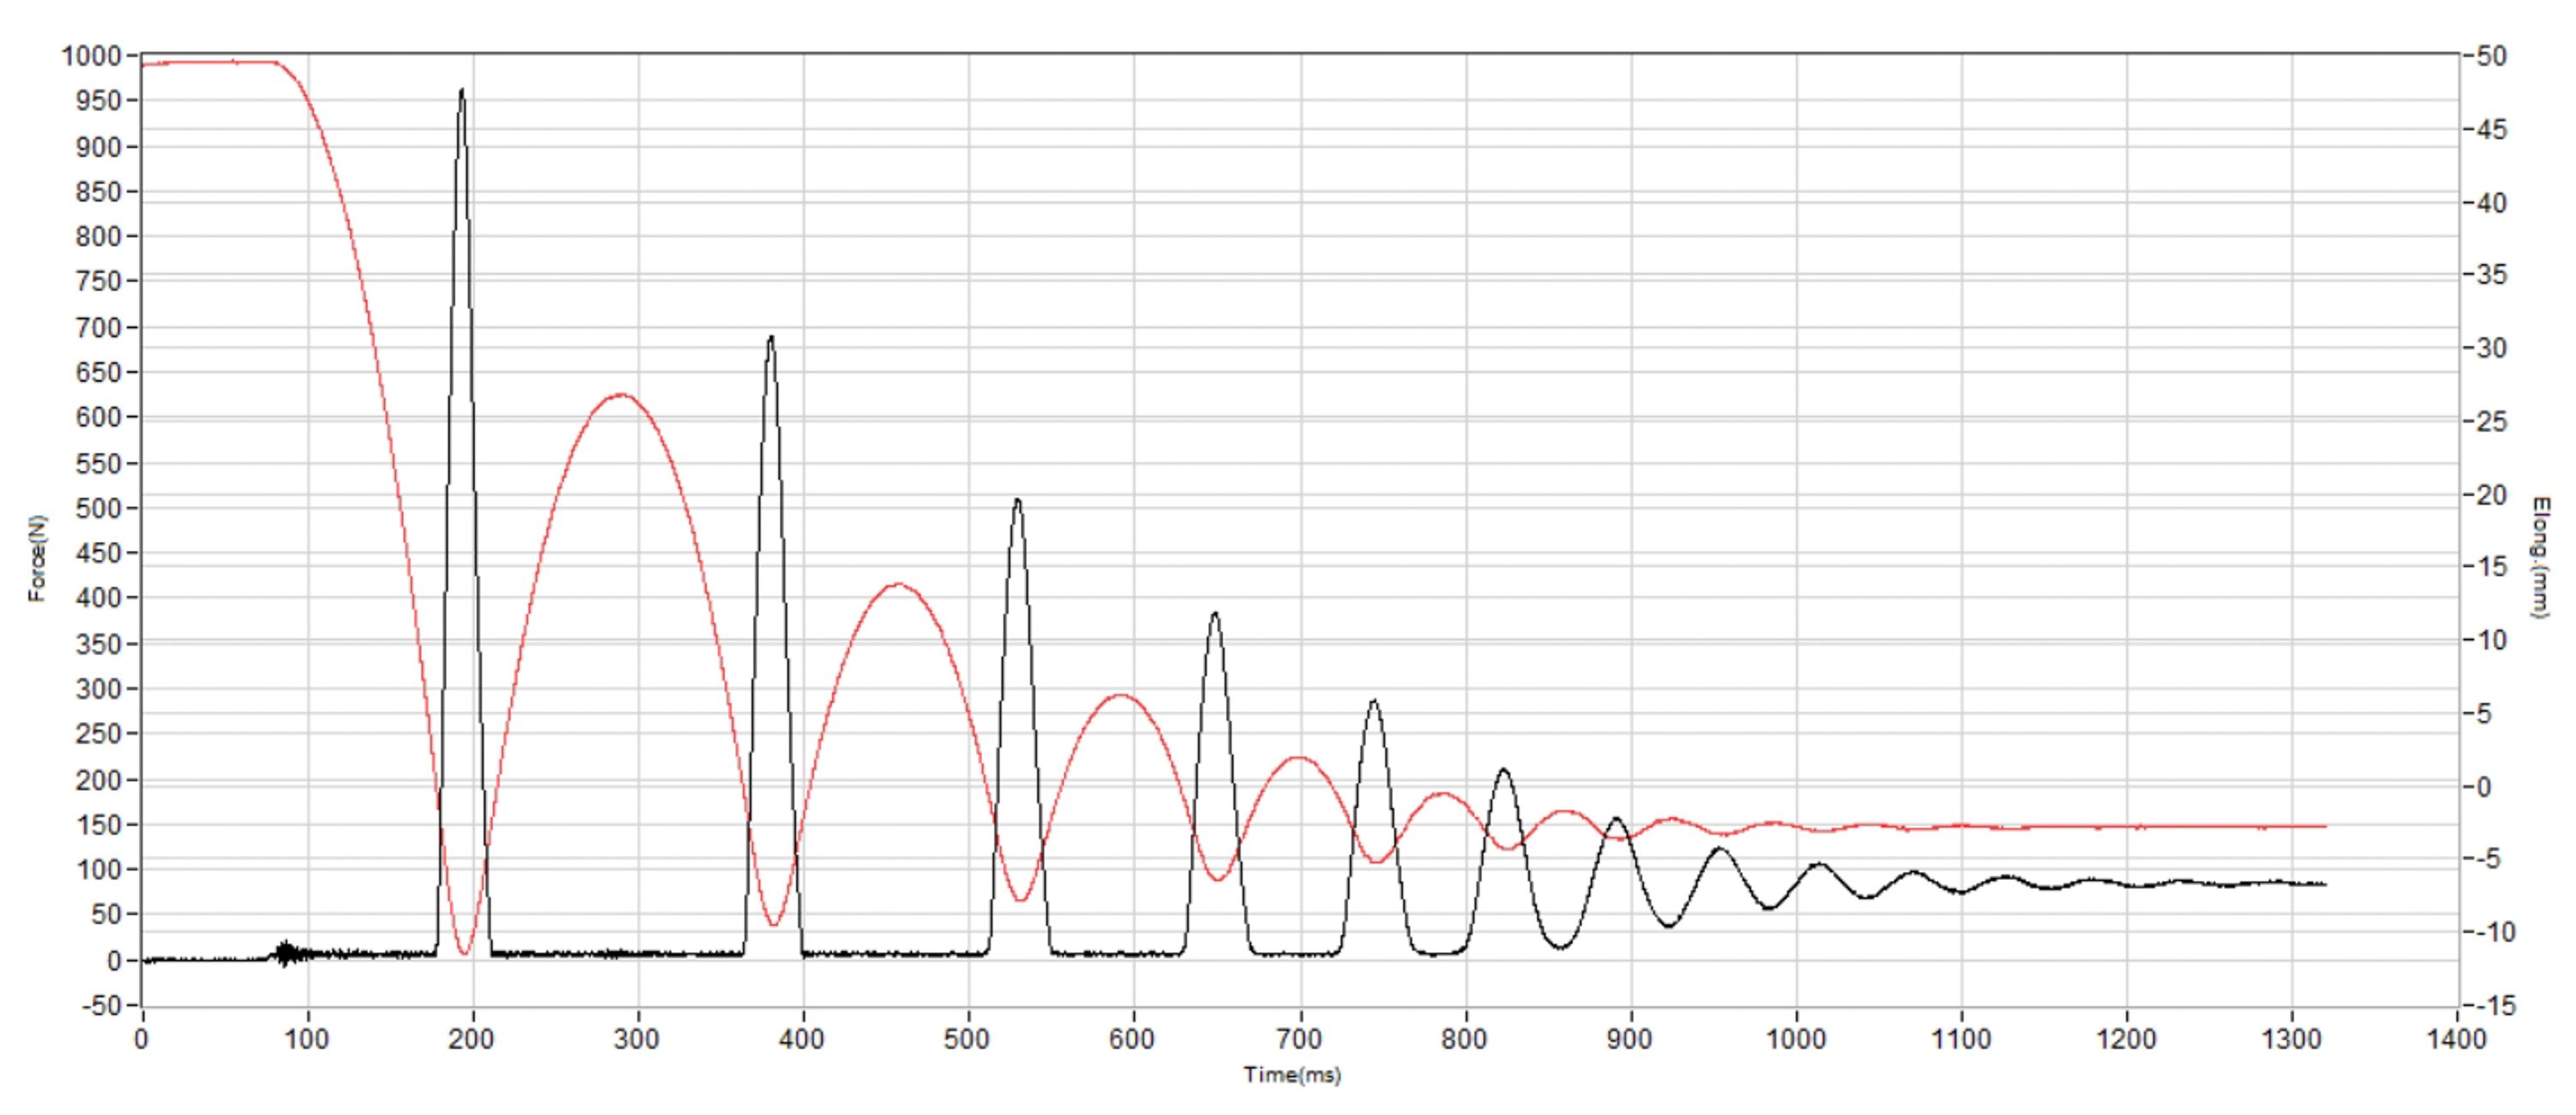The image size is (2576, 1115).
Task: Click the 700 tick label on time axis
Action: coord(1299,1039)
